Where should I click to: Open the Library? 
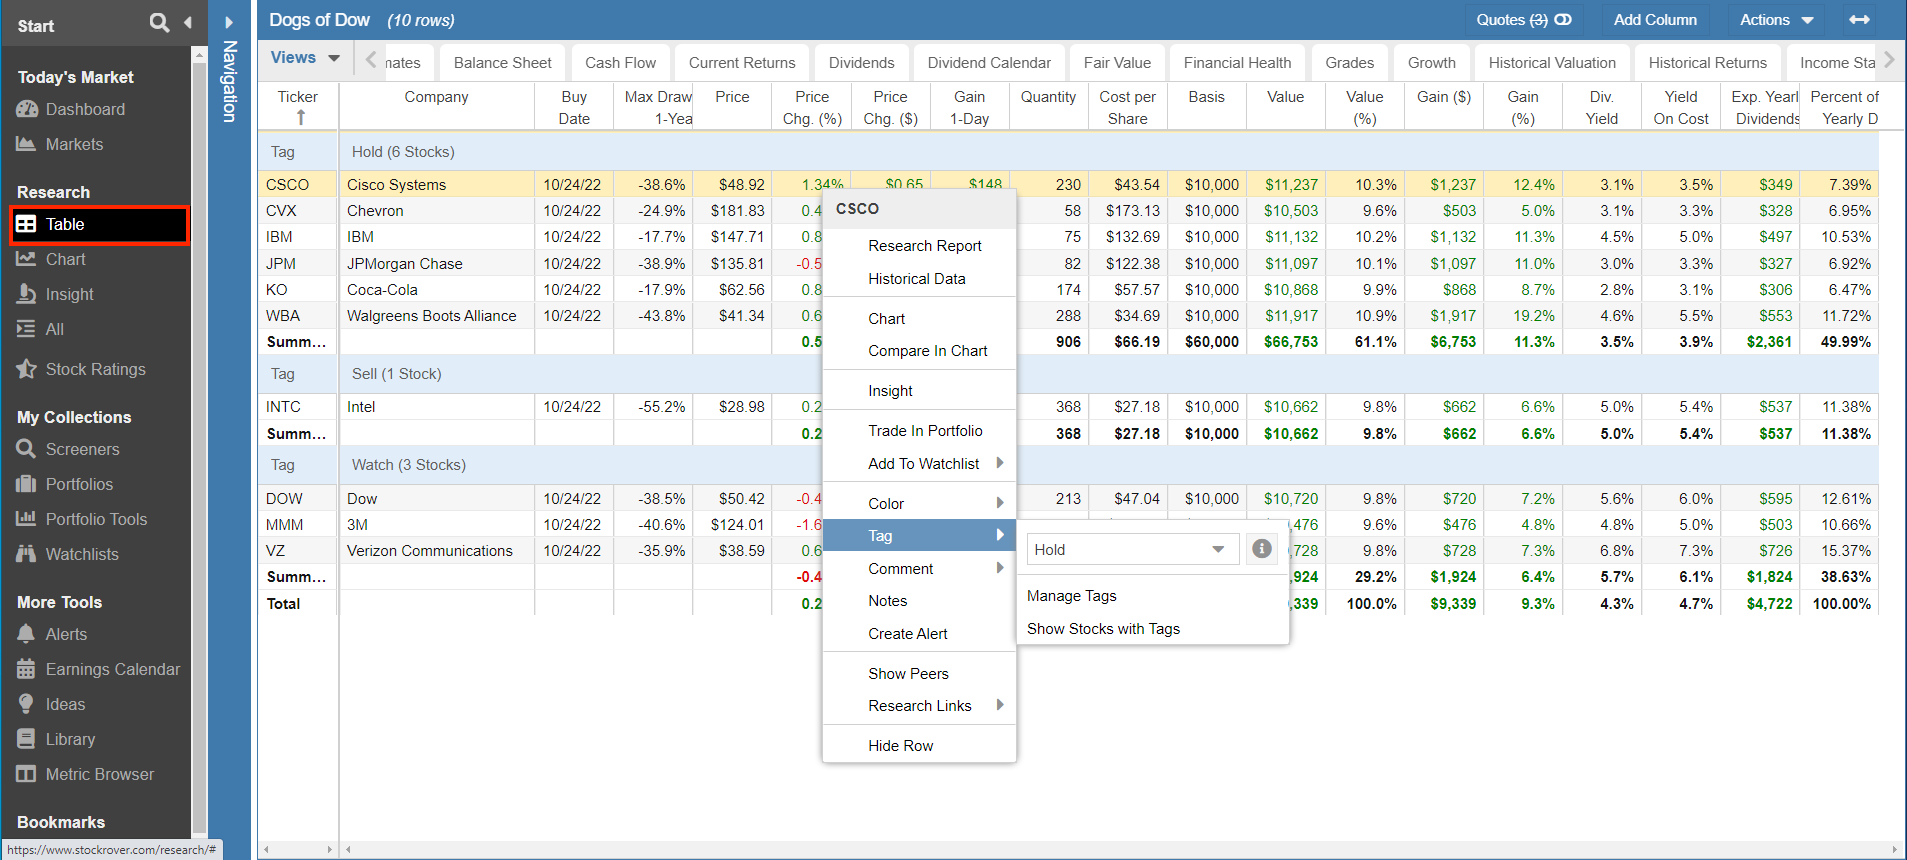click(x=70, y=739)
